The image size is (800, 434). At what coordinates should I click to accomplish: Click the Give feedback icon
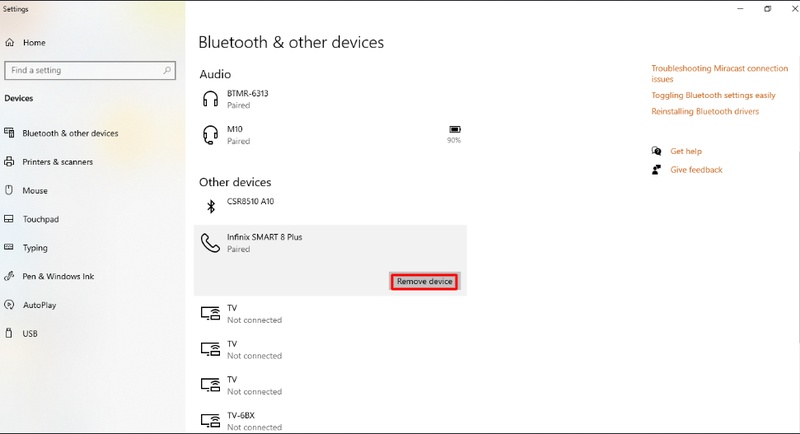(657, 170)
